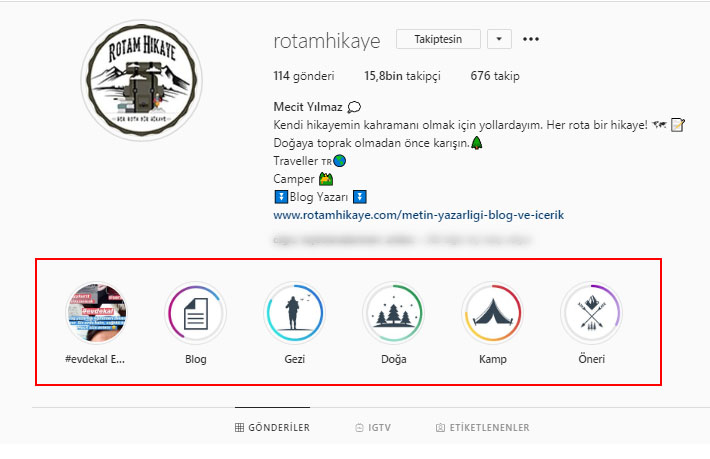Image resolution: width=710 pixels, height=459 pixels.
Task: Click the 114 gönderi post count
Action: (x=304, y=76)
